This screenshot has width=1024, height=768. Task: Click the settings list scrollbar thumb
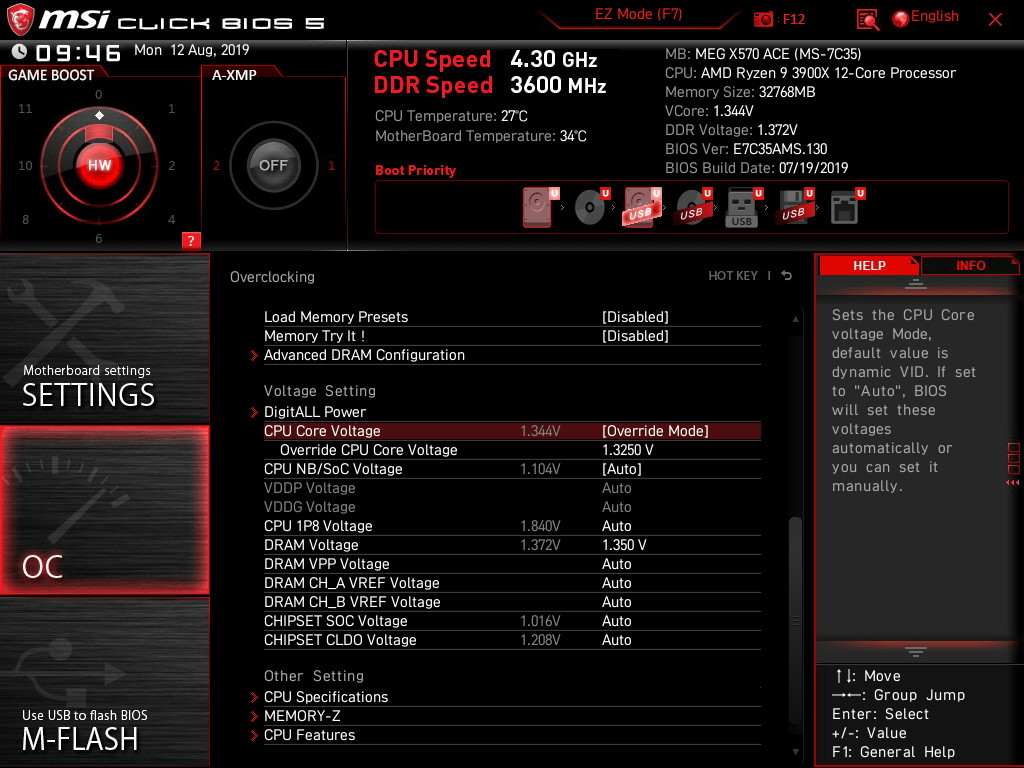coord(795,620)
